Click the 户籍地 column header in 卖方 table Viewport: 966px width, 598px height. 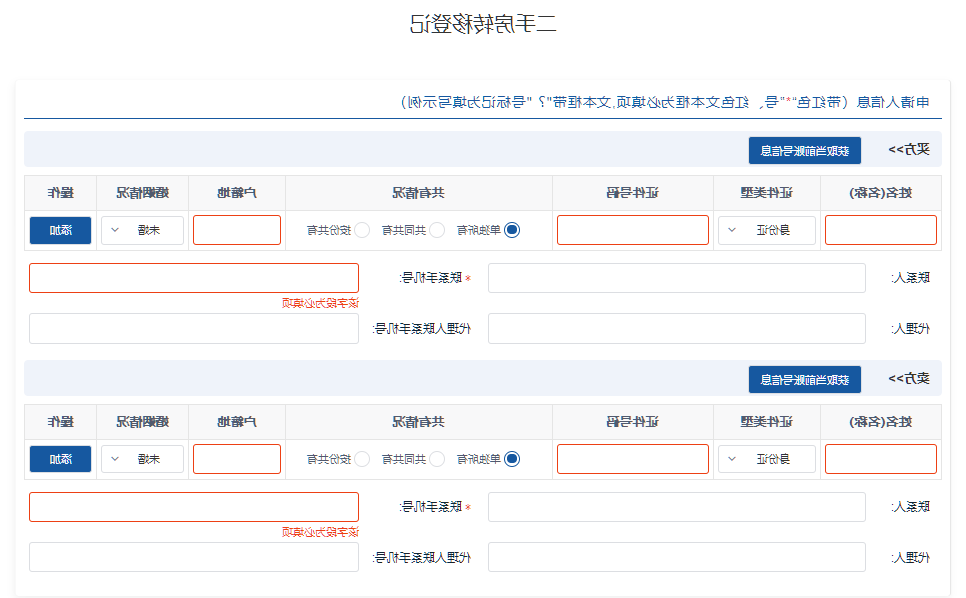[237, 422]
